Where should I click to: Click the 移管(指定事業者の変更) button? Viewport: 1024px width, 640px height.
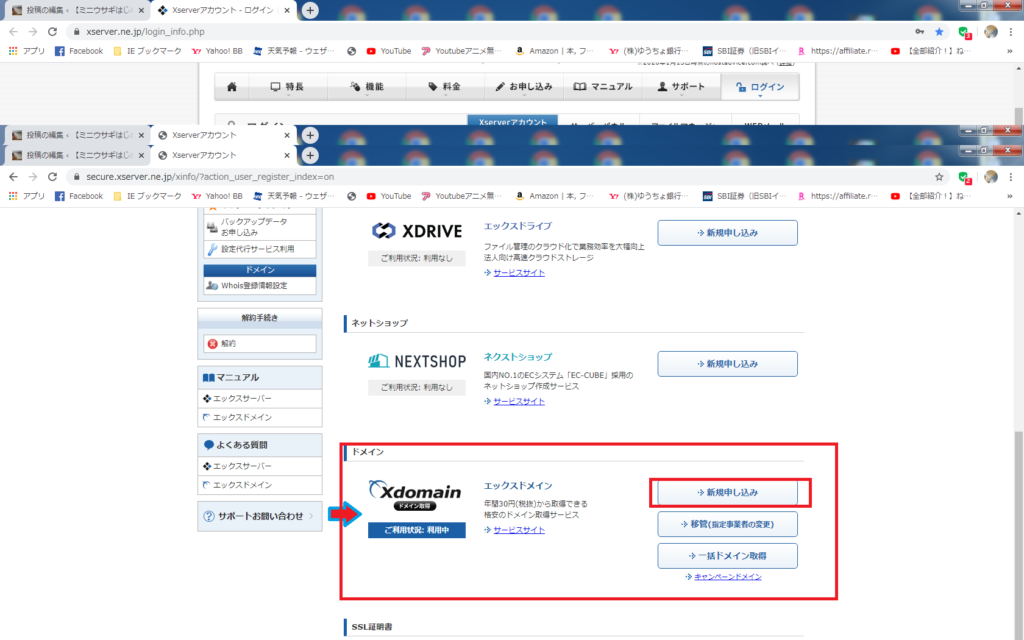coord(727,524)
